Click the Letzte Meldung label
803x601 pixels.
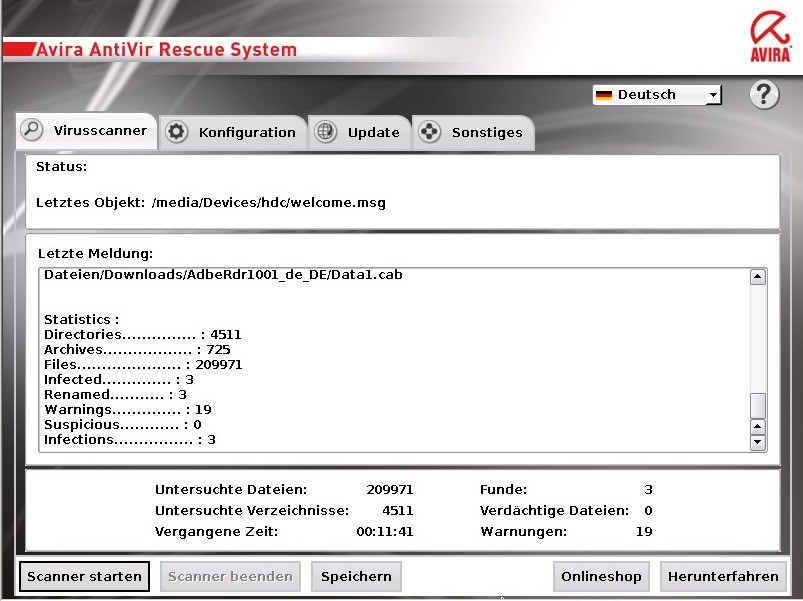(x=95, y=253)
